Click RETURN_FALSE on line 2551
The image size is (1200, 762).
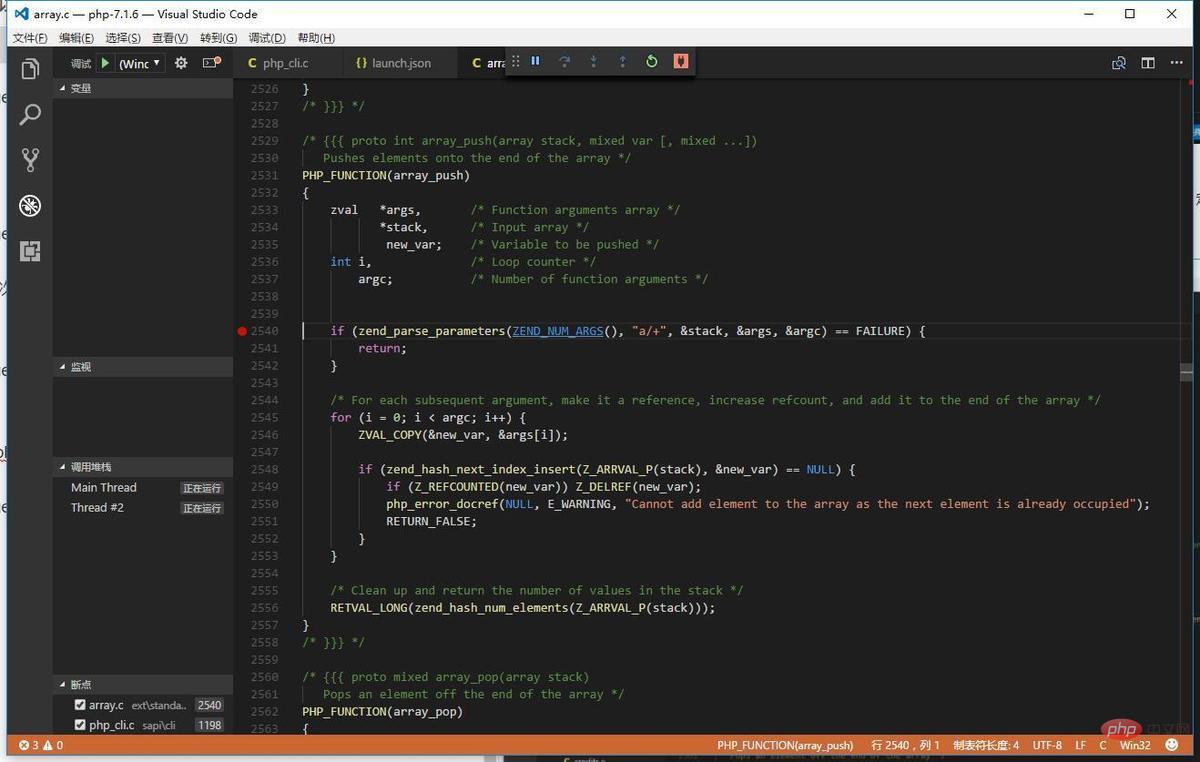432,521
